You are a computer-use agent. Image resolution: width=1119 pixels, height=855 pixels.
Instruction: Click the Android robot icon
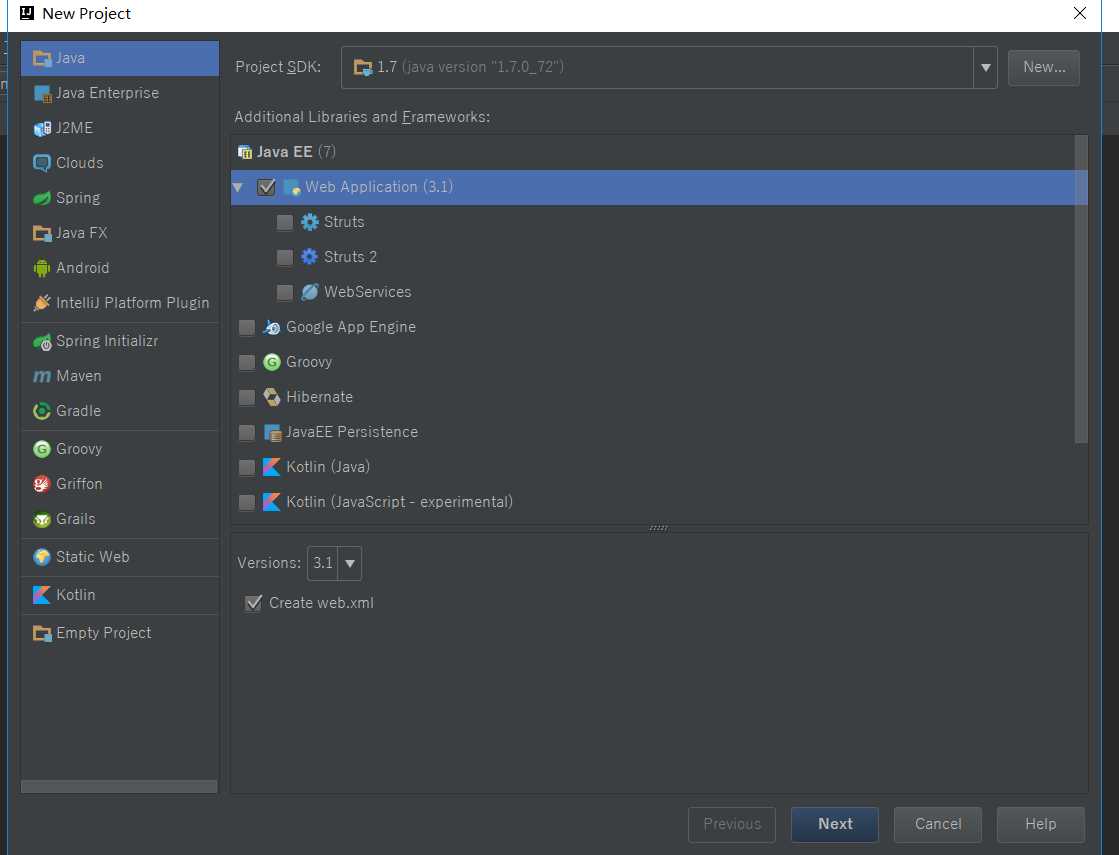click(x=42, y=268)
